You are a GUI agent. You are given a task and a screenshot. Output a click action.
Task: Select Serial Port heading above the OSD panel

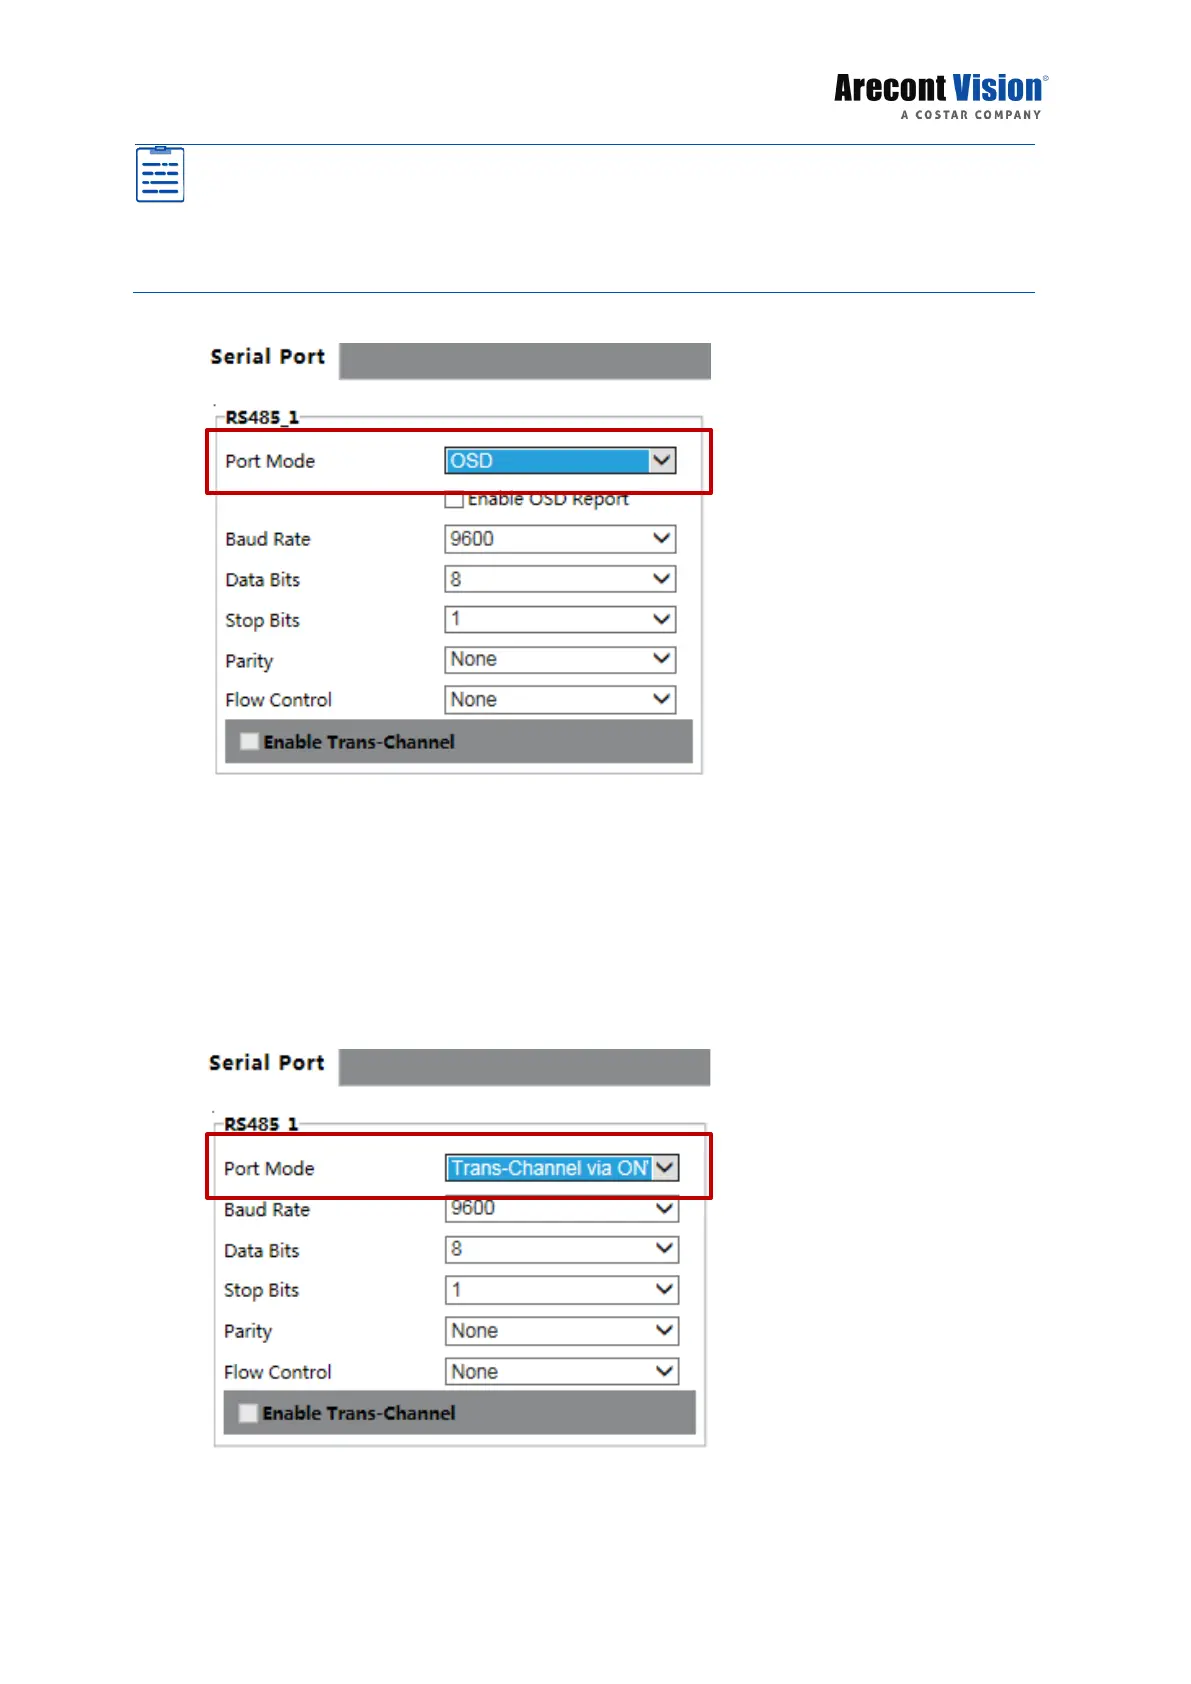267,357
